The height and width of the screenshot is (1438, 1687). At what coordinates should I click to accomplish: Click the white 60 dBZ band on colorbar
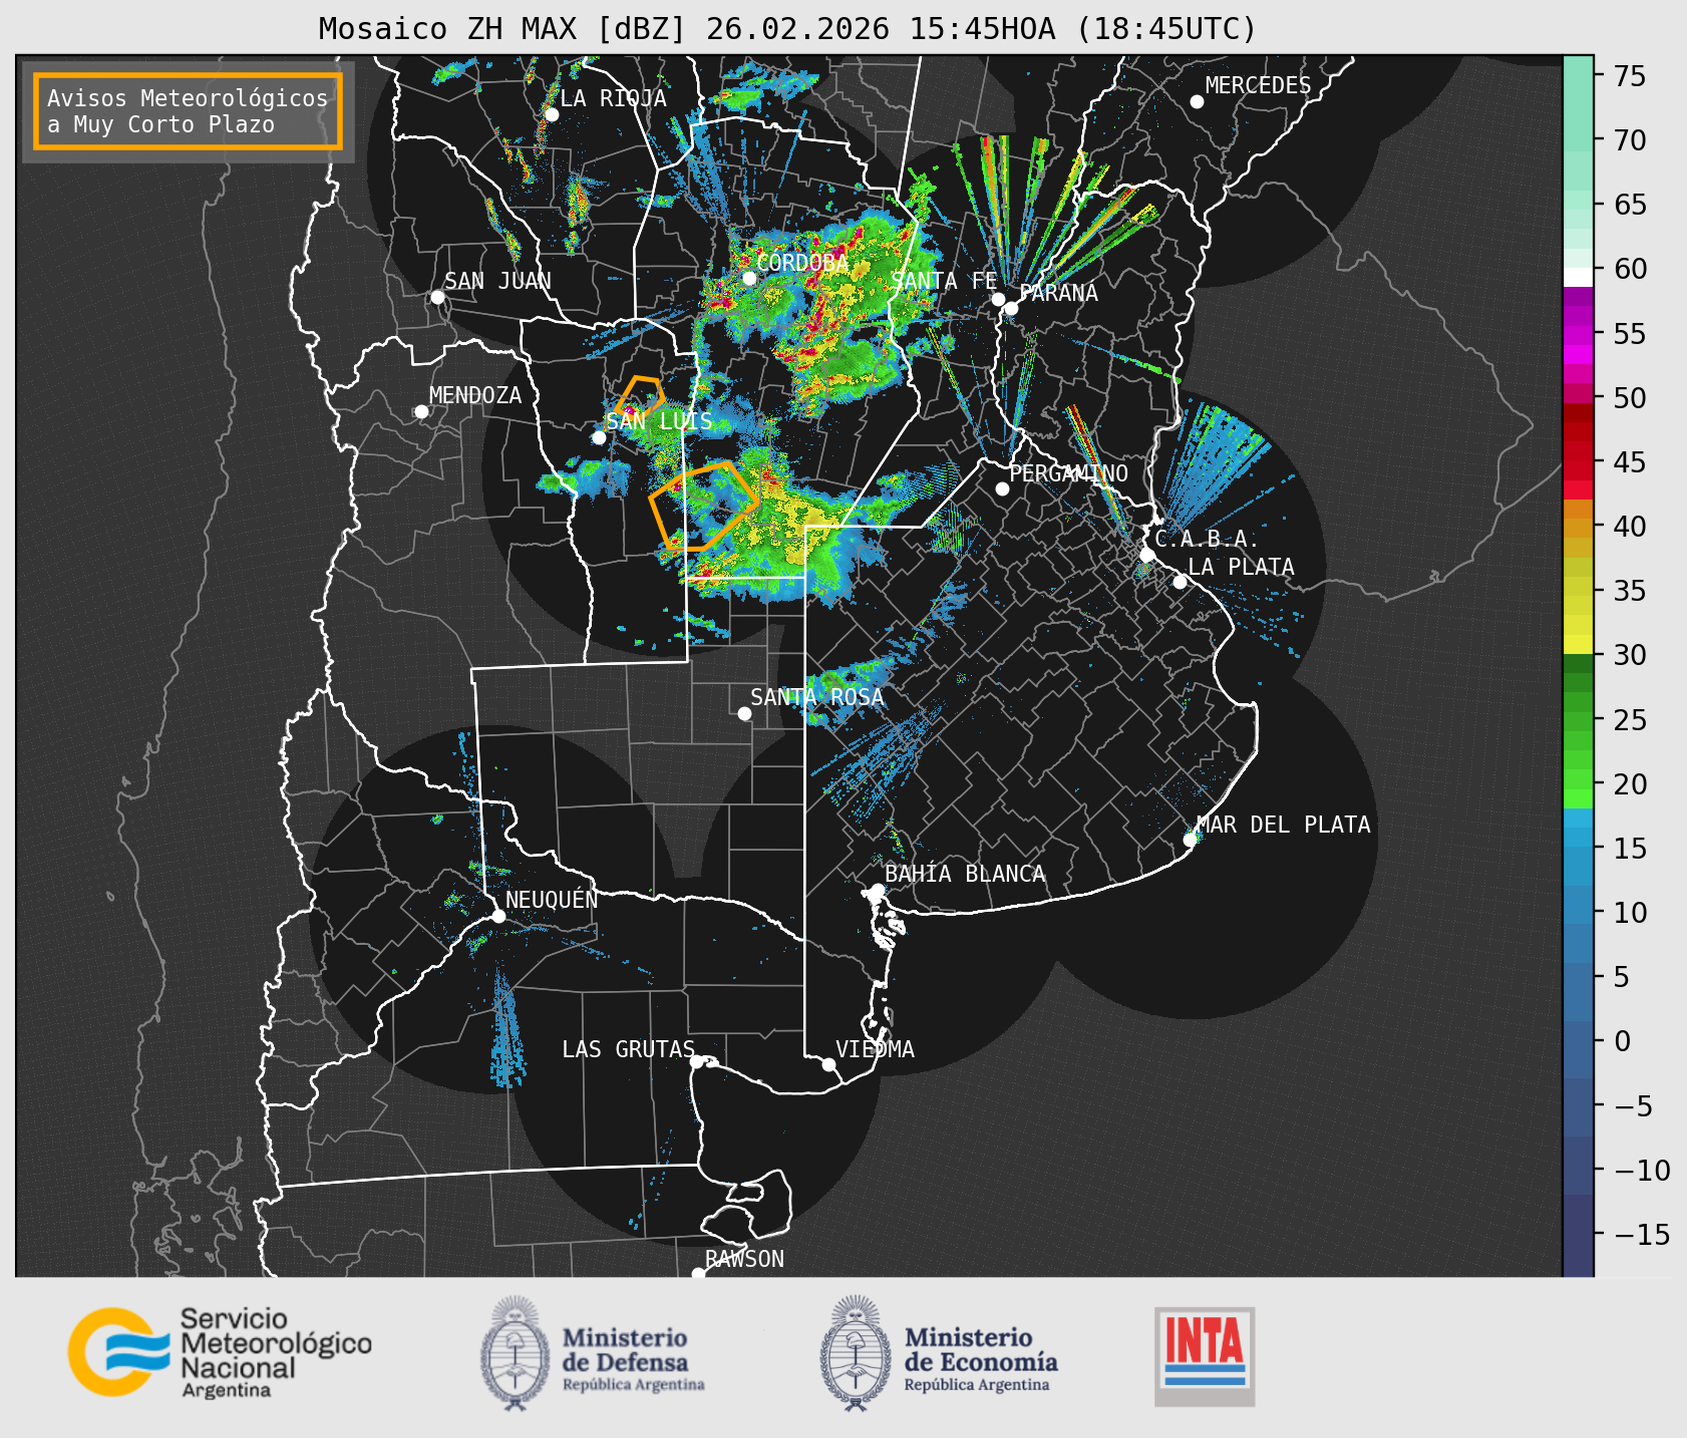tap(1578, 276)
